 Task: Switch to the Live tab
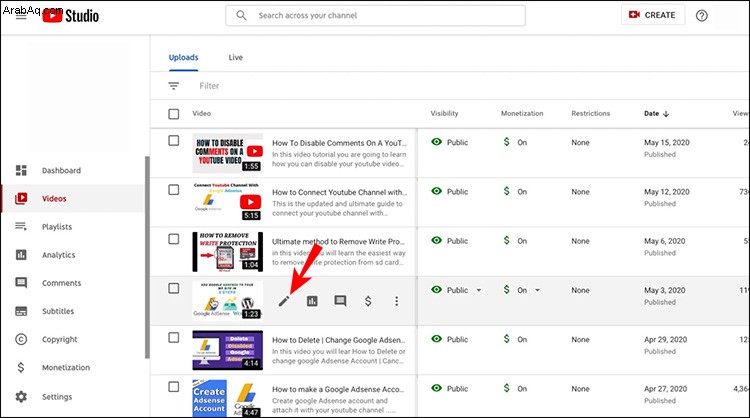tap(235, 57)
